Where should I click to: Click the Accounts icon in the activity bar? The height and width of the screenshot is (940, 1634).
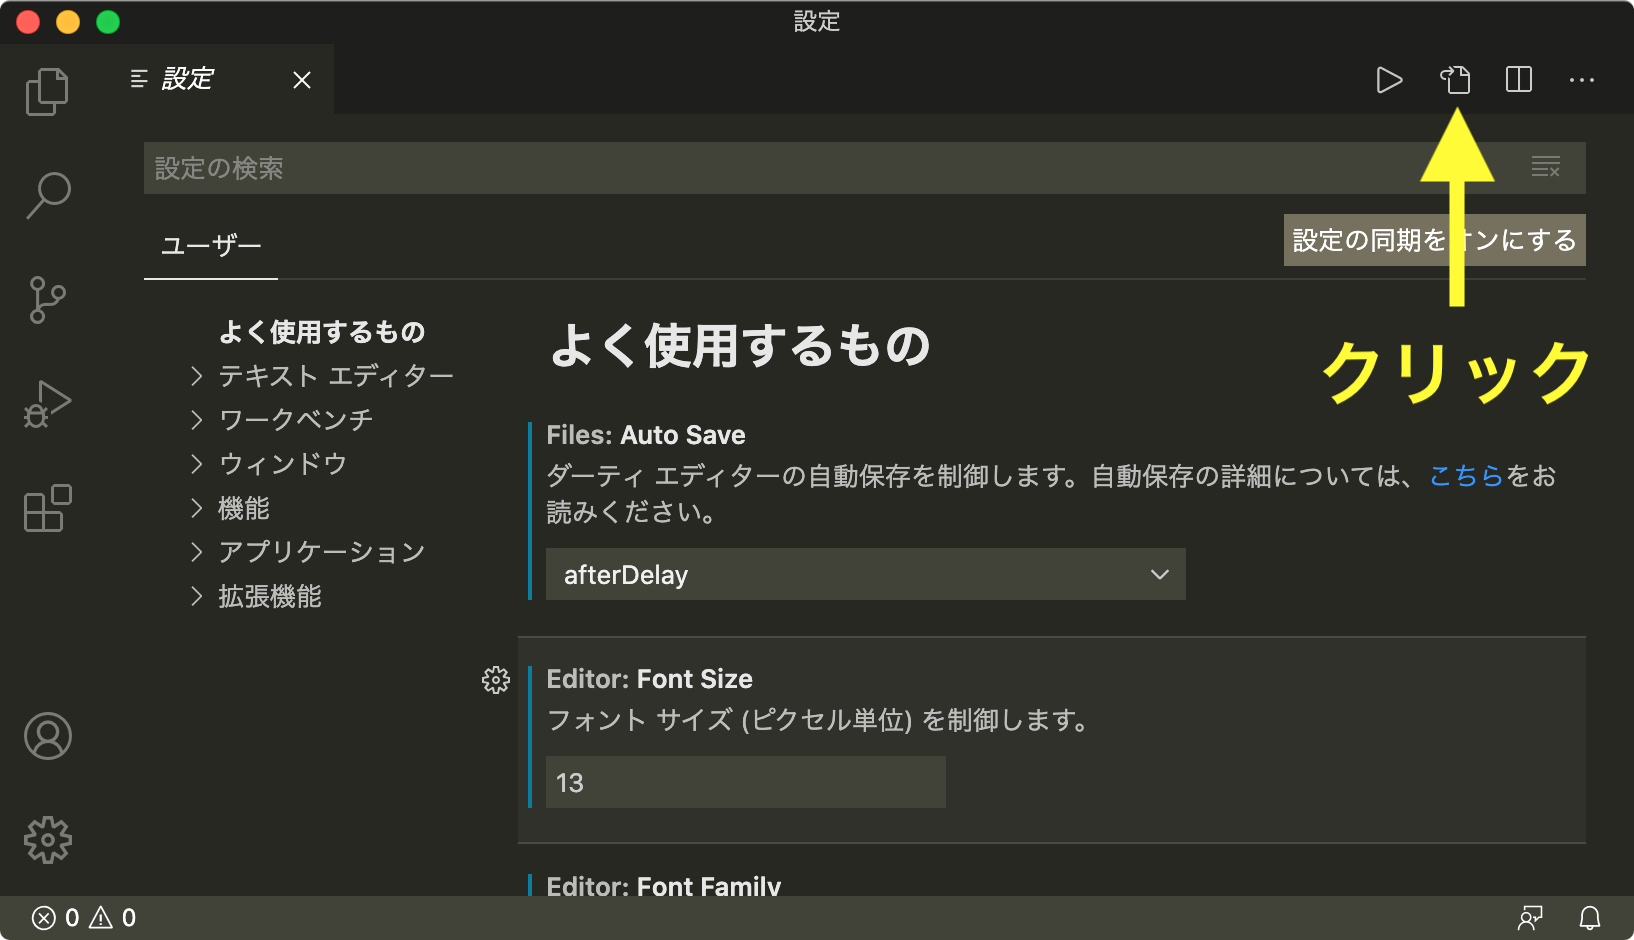(46, 736)
